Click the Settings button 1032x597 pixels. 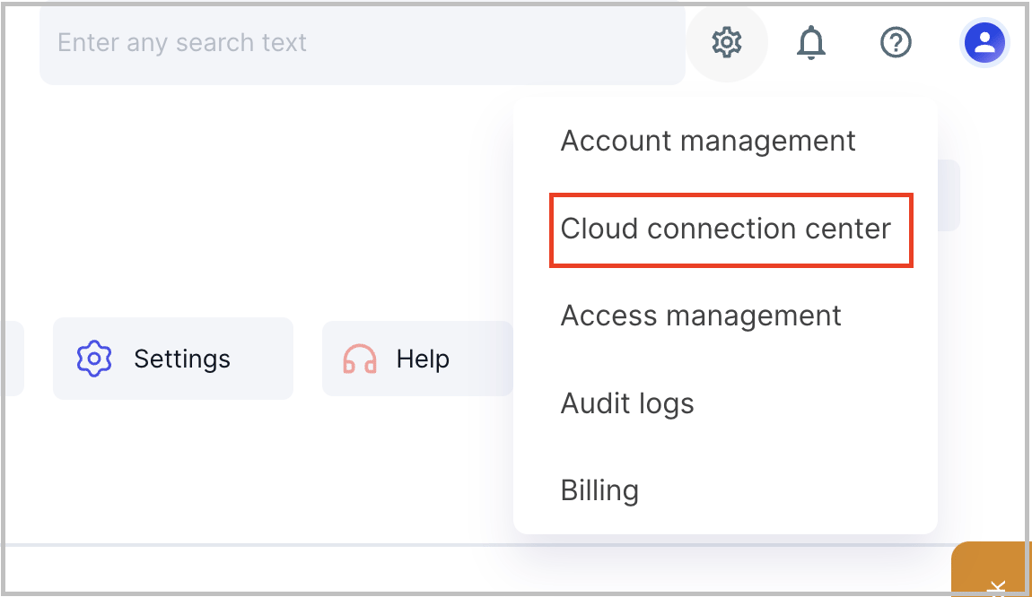click(172, 358)
